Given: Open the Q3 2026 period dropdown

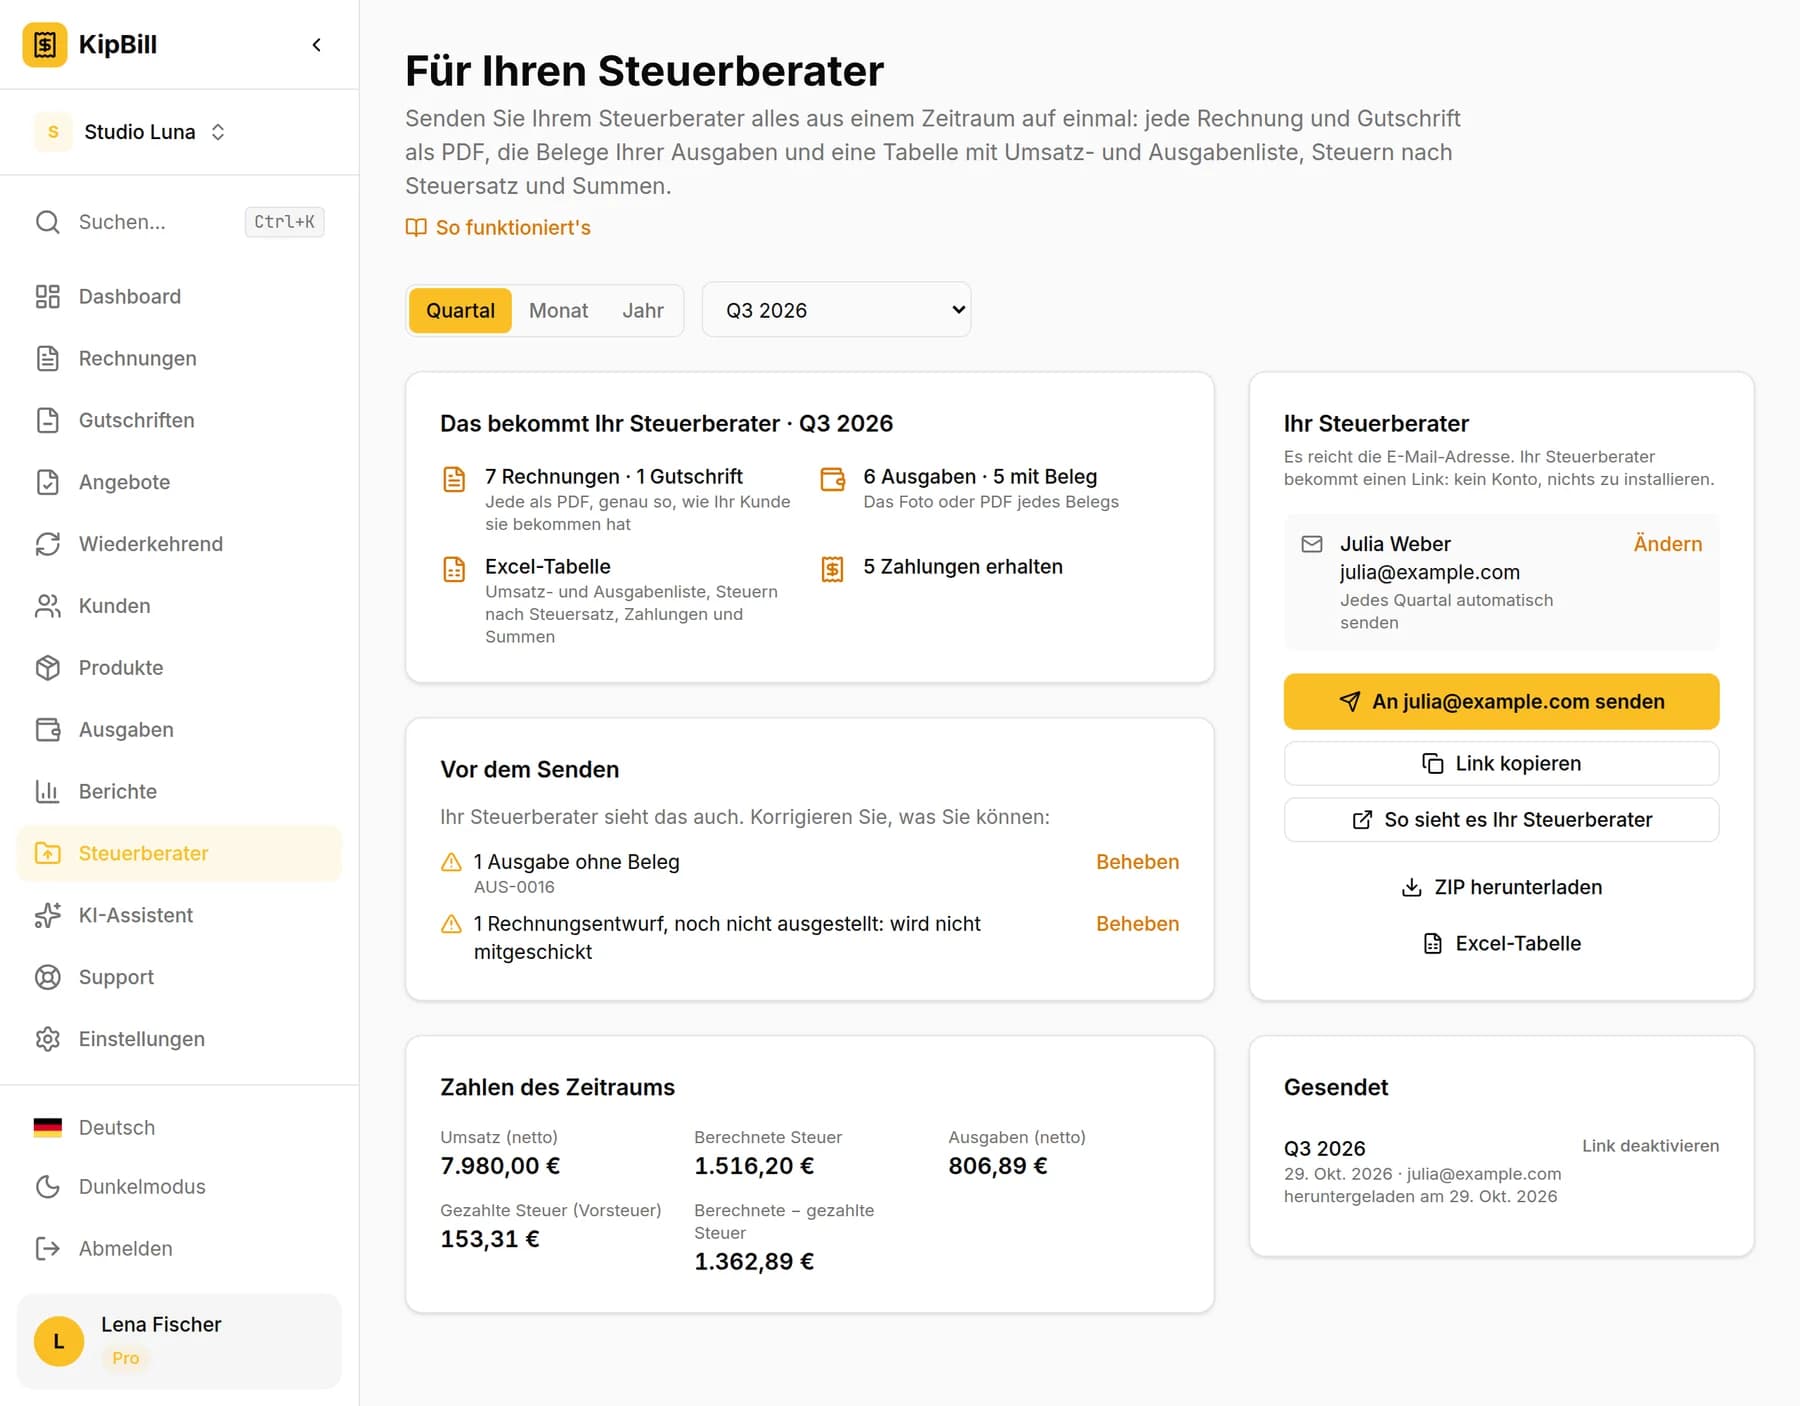Looking at the screenshot, I should pyautogui.click(x=837, y=310).
